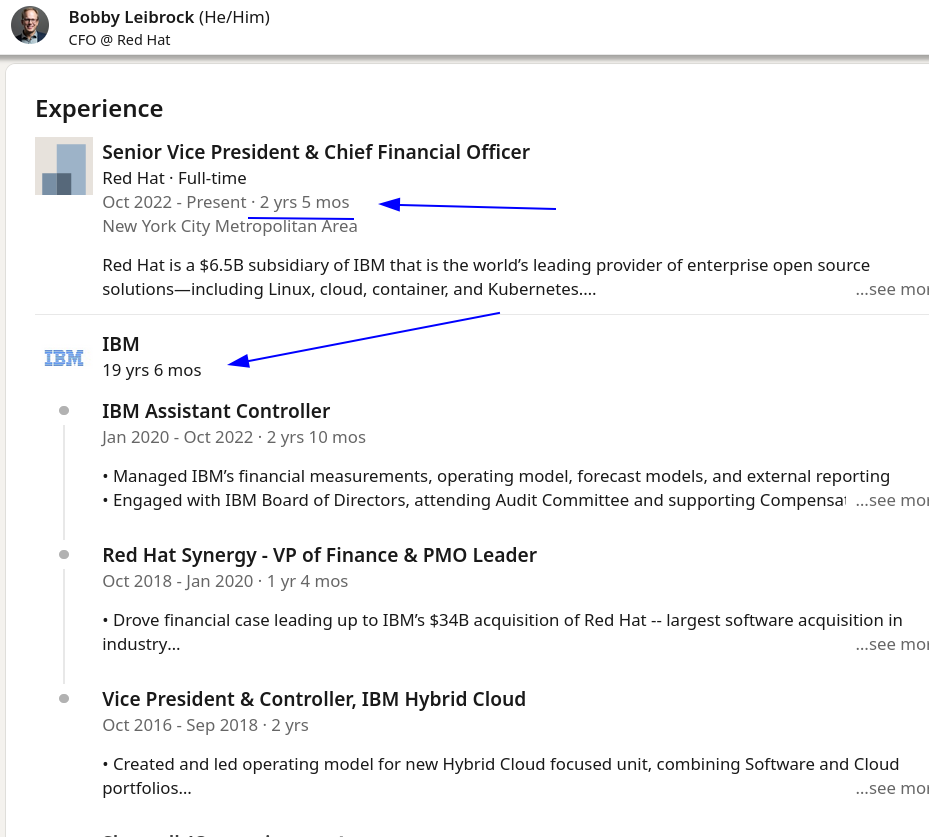
Task: Click Red Hat Synergy - VP of Finance title
Action: pos(319,555)
